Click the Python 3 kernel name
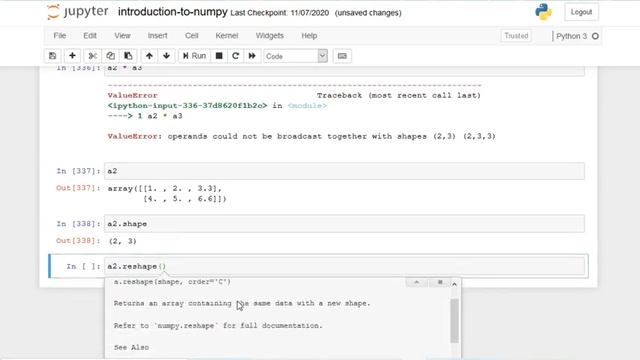The width and height of the screenshot is (640, 360). (x=571, y=36)
